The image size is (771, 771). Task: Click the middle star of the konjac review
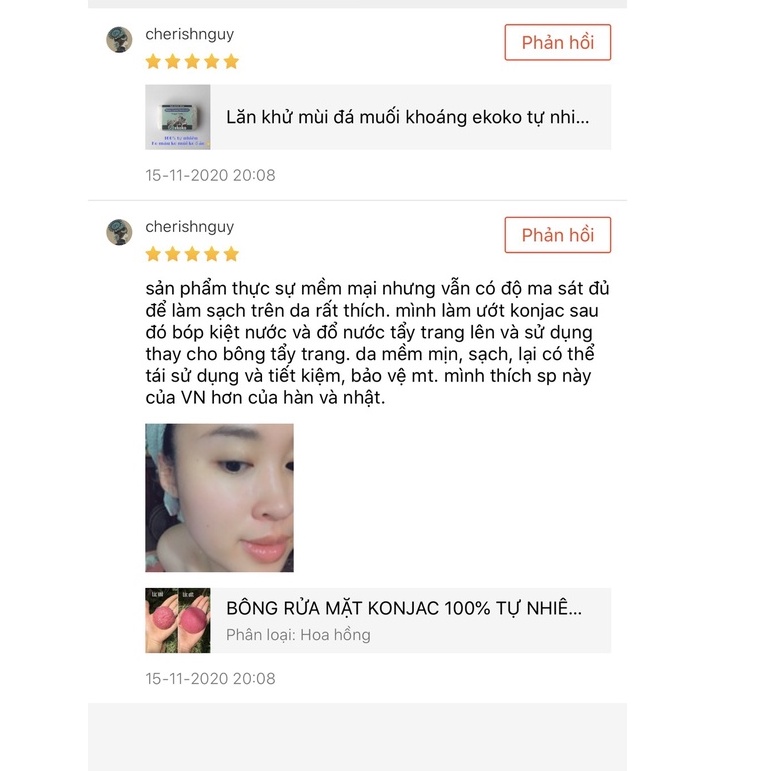pos(192,254)
